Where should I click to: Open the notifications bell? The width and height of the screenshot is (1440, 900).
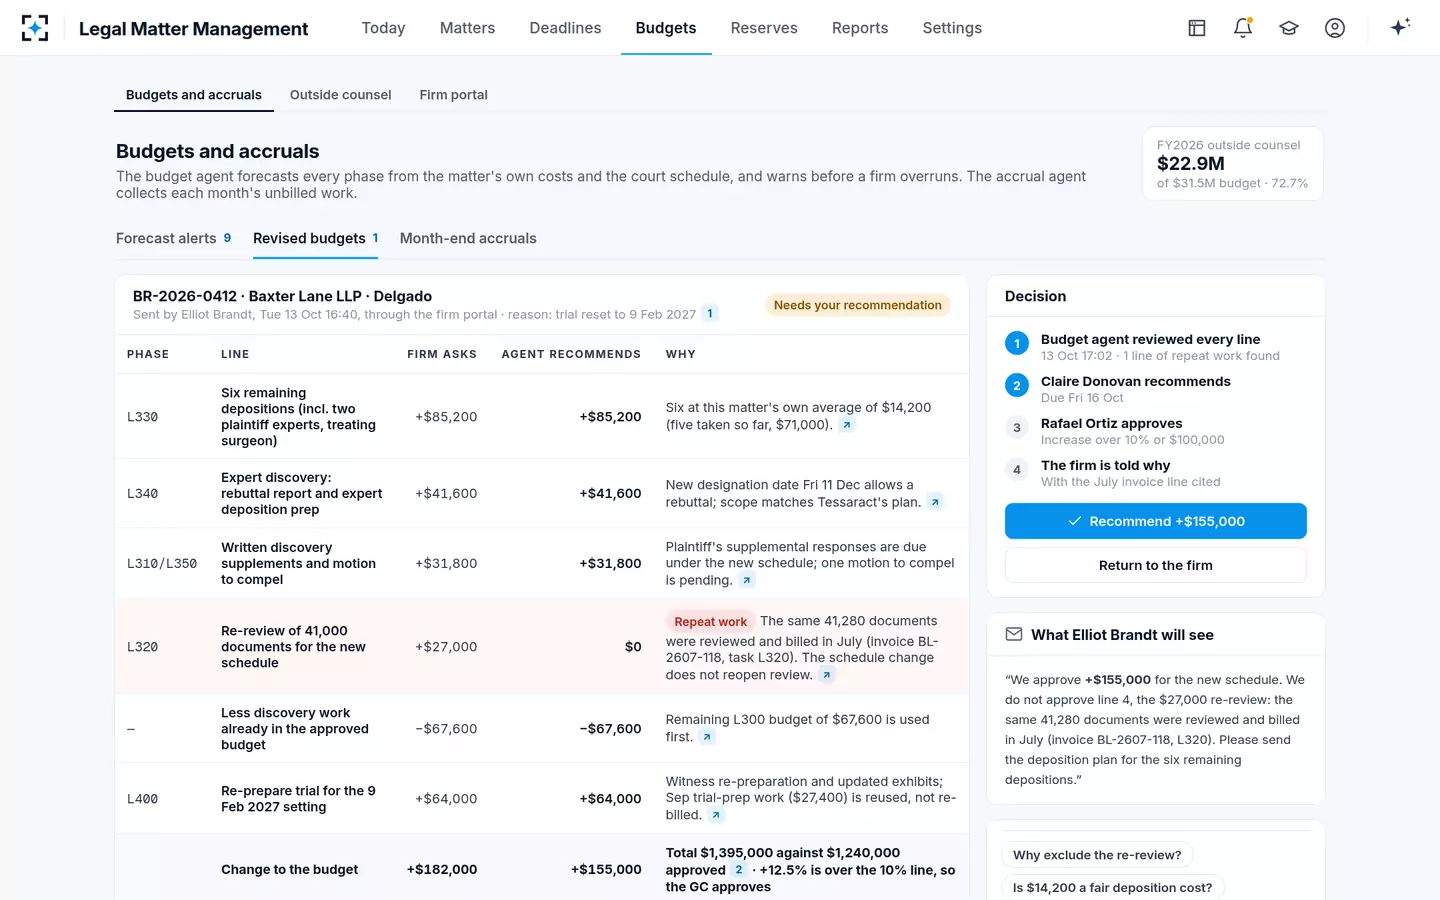pyautogui.click(x=1243, y=28)
